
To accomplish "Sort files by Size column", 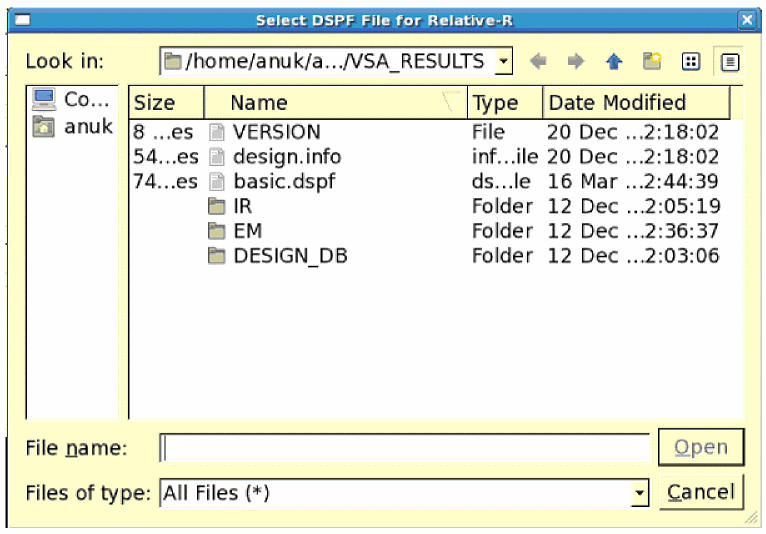I will click(166, 103).
